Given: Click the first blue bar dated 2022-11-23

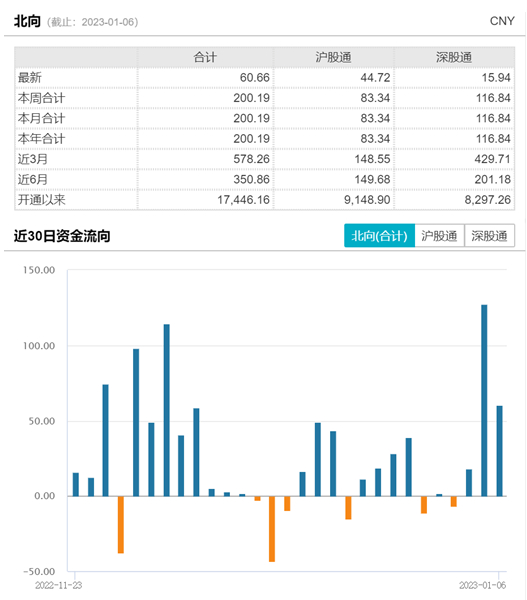Looking at the screenshot, I should coord(76,484).
